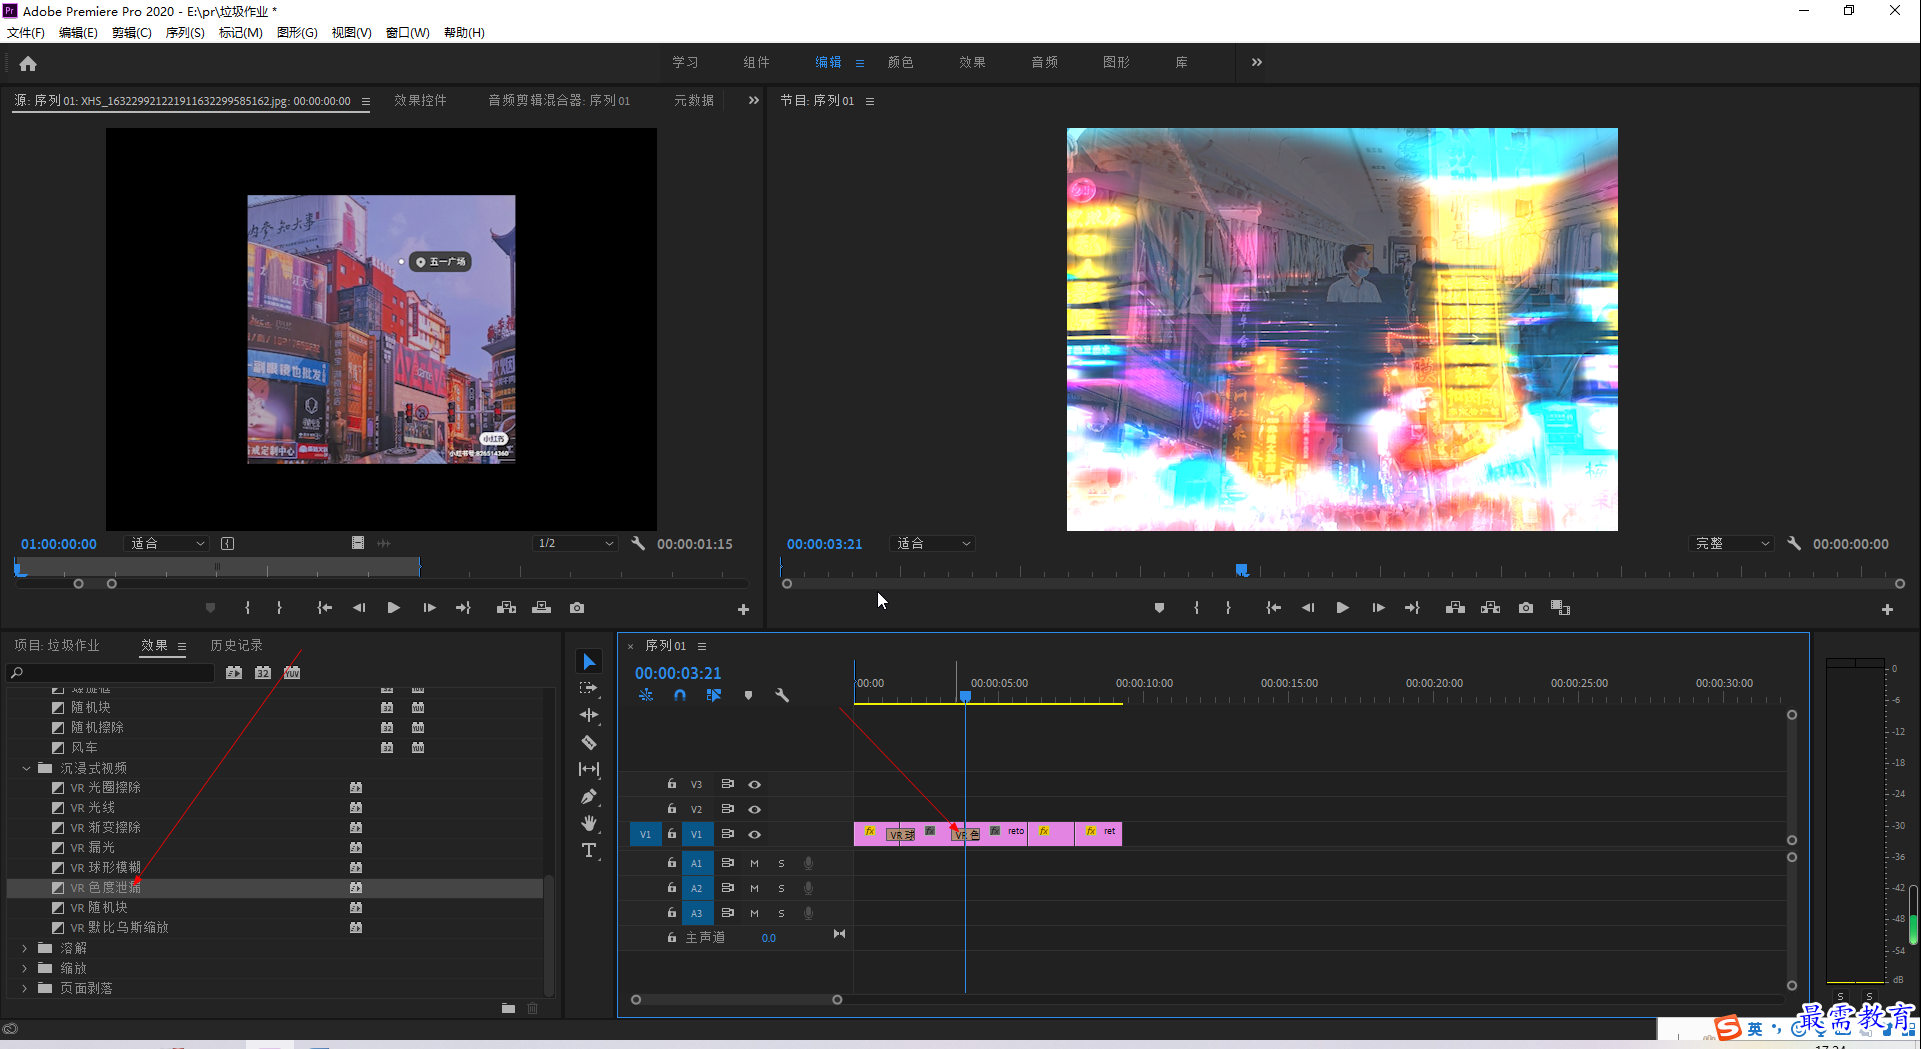
Task: Open source monitor button editor plus
Action: pyautogui.click(x=743, y=609)
